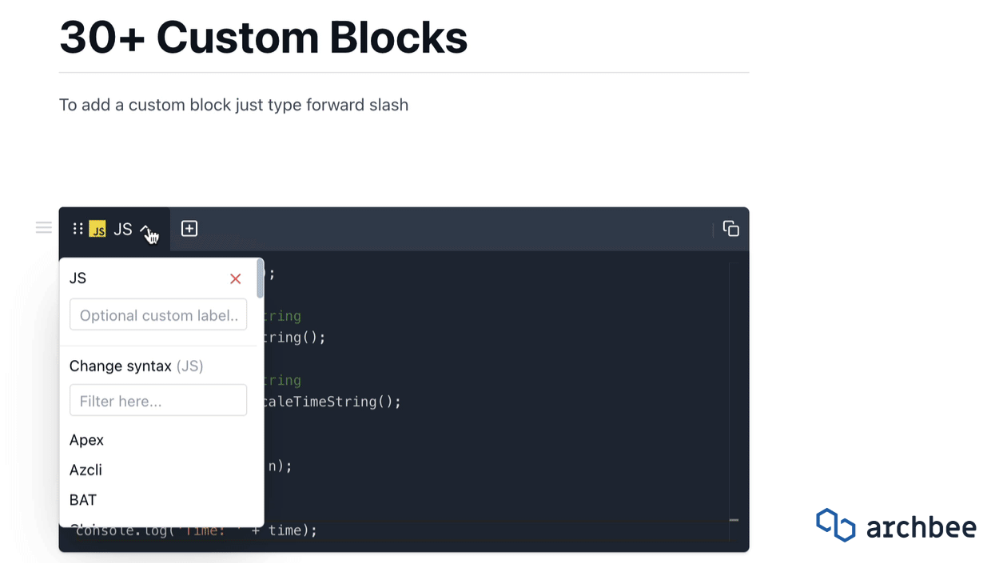Select the JS code tab label

point(123,229)
